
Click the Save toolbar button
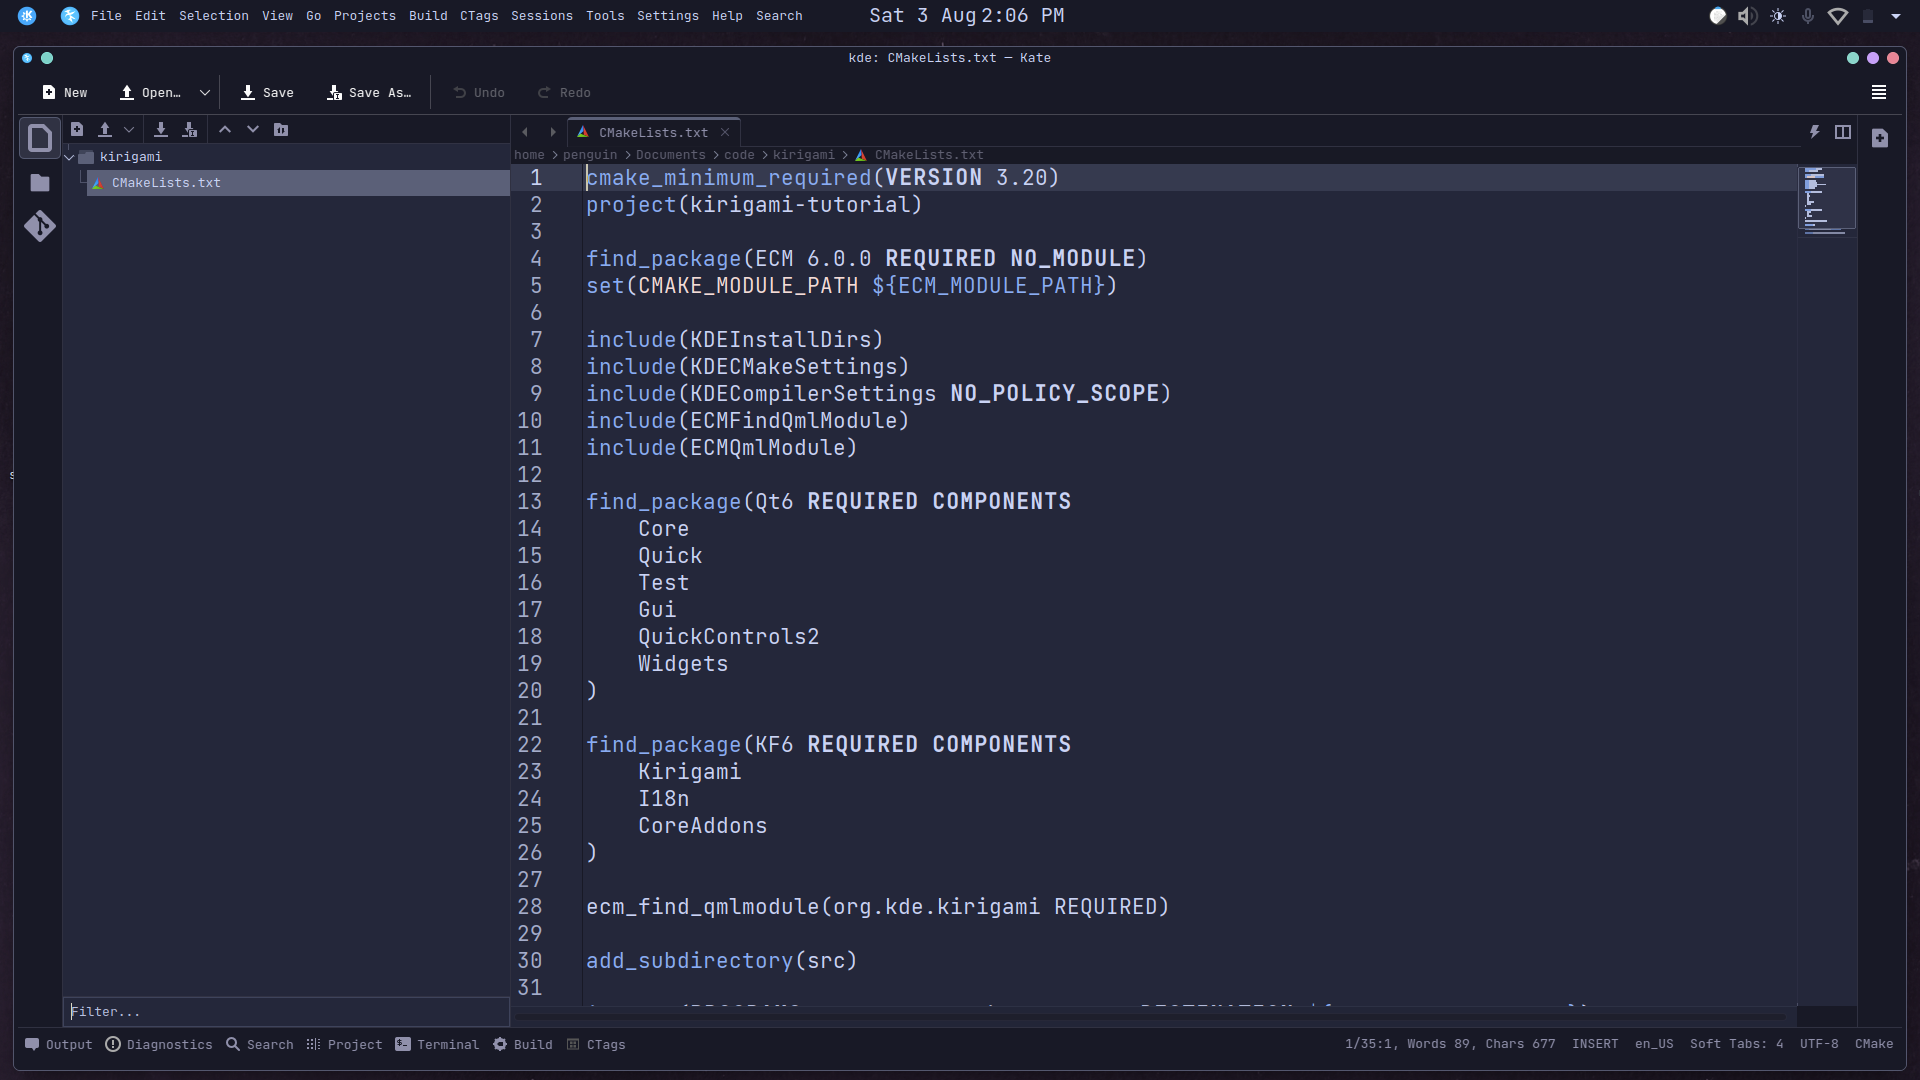(267, 92)
